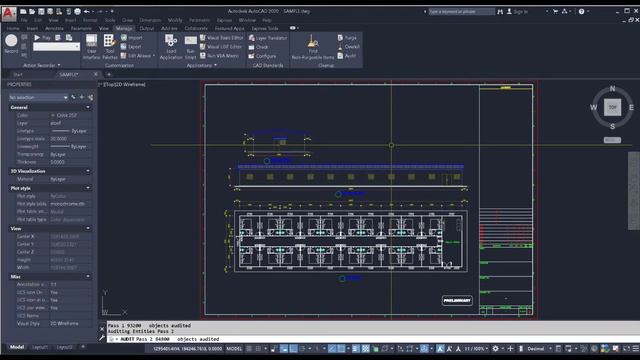Open the No selection object dropdown
Screen dimensions: 640x360
pyautogui.click(x=38, y=98)
